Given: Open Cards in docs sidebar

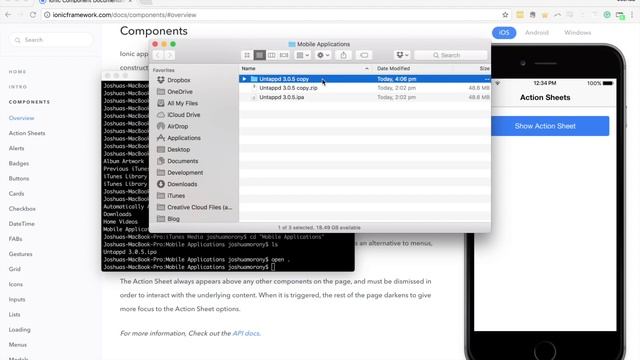Looking at the screenshot, I should click(16, 193).
